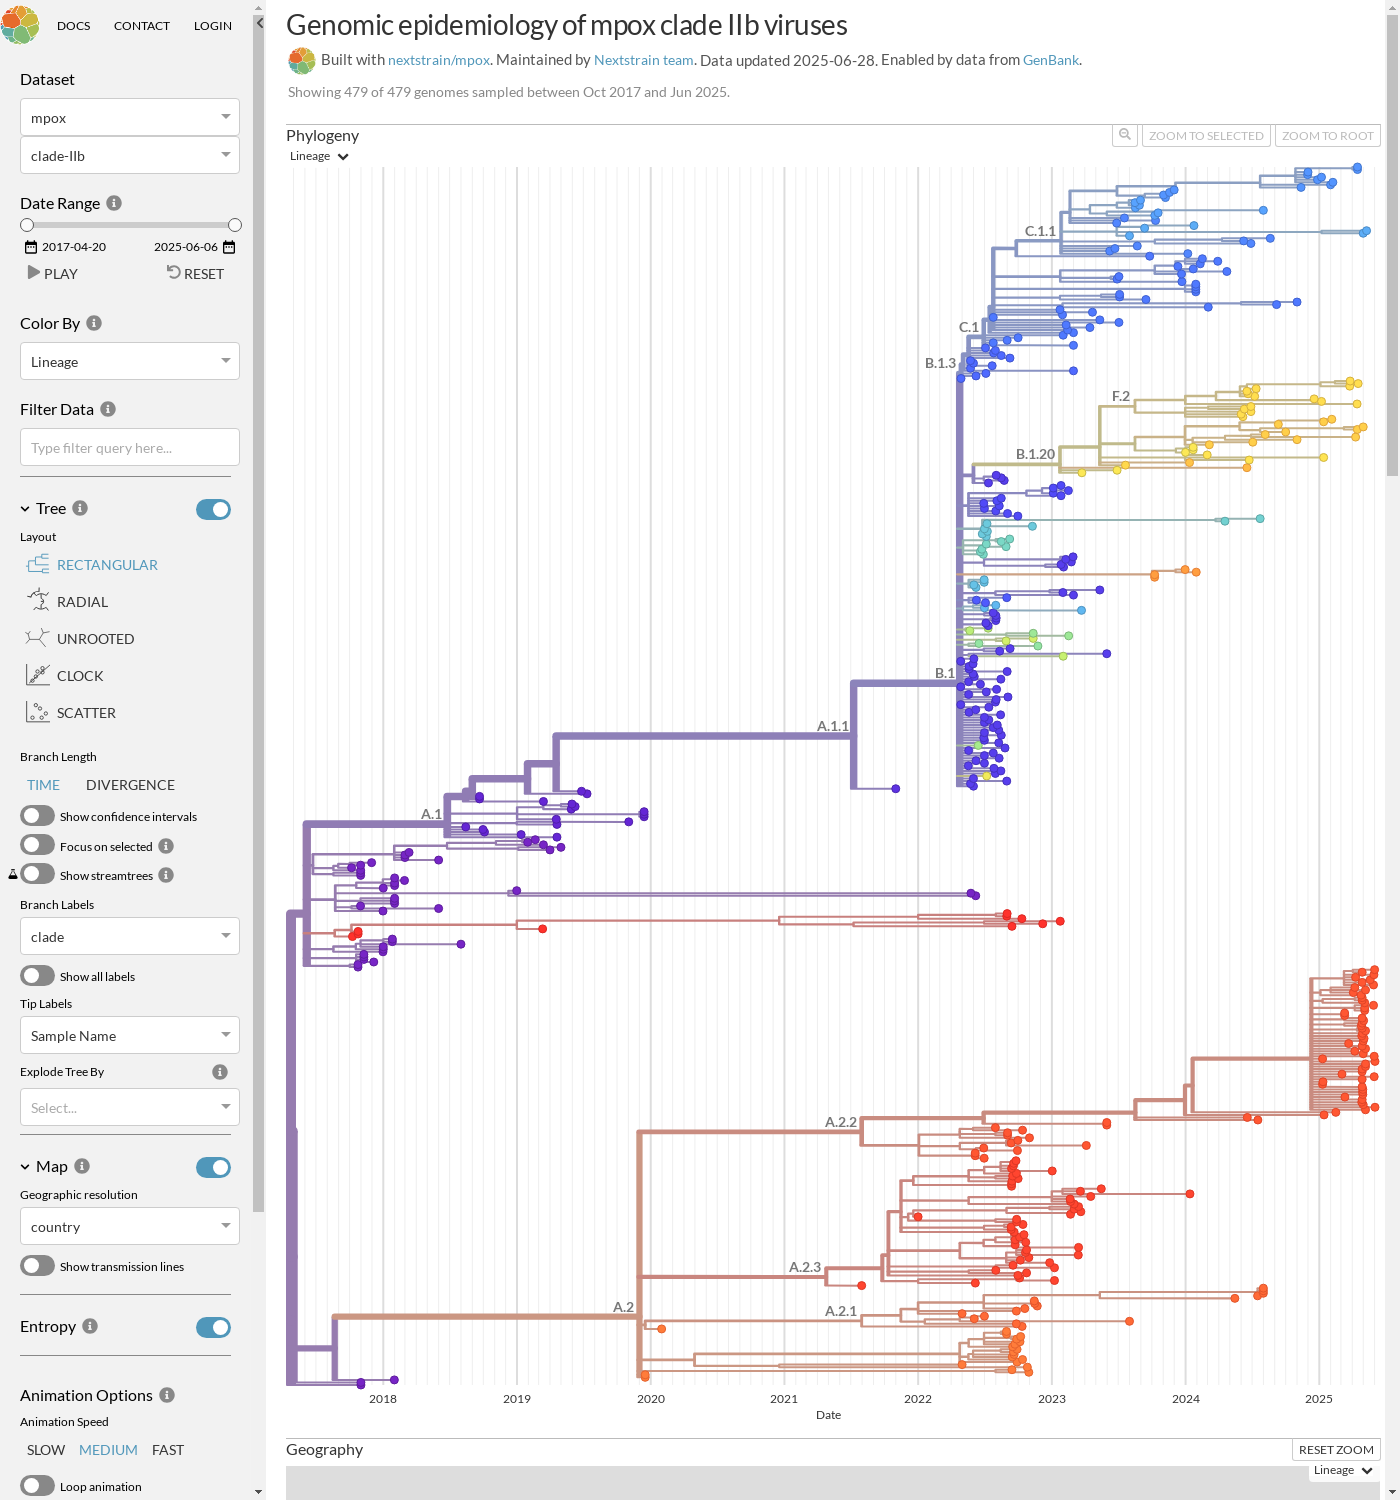Click the RESET ZOOM button
1400x1500 pixels.
(x=1335, y=1450)
